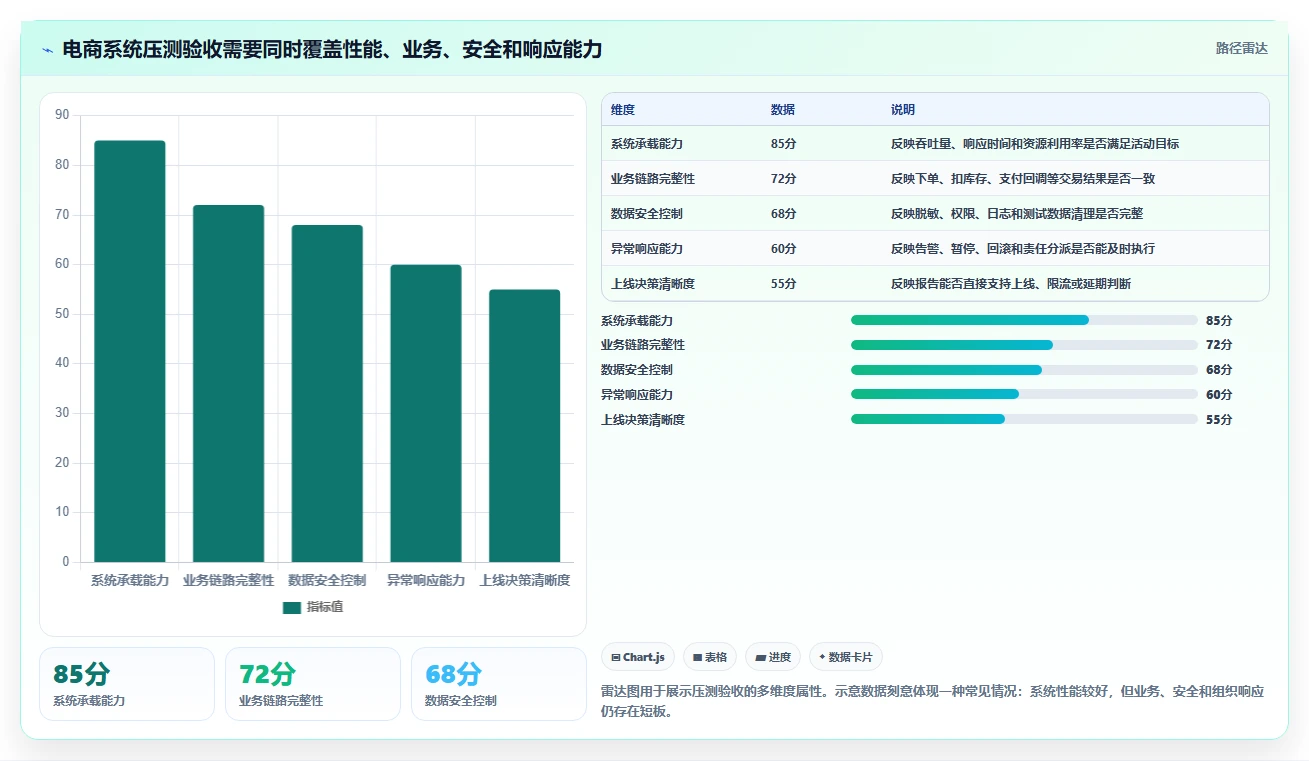
Task: Click the page title 电商系统压测验收
Action: click(x=332, y=49)
